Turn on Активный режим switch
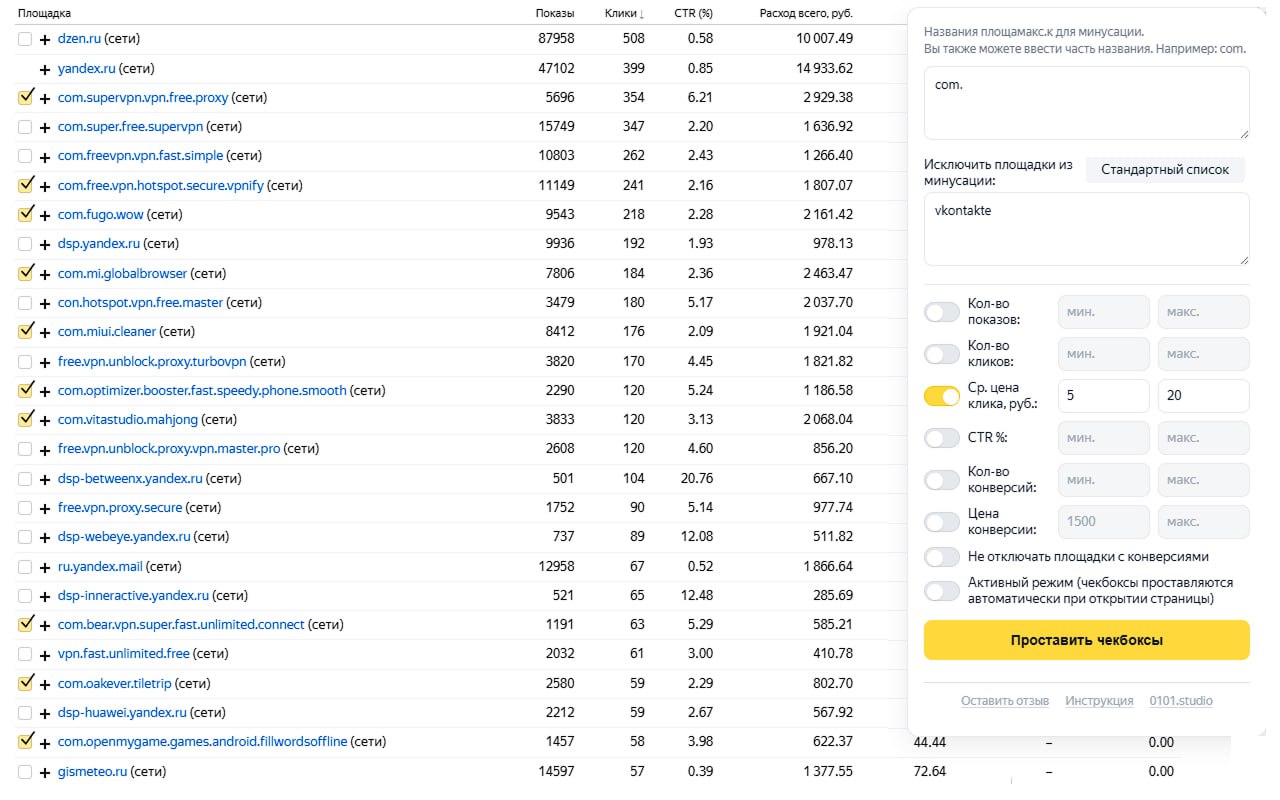 pos(942,591)
